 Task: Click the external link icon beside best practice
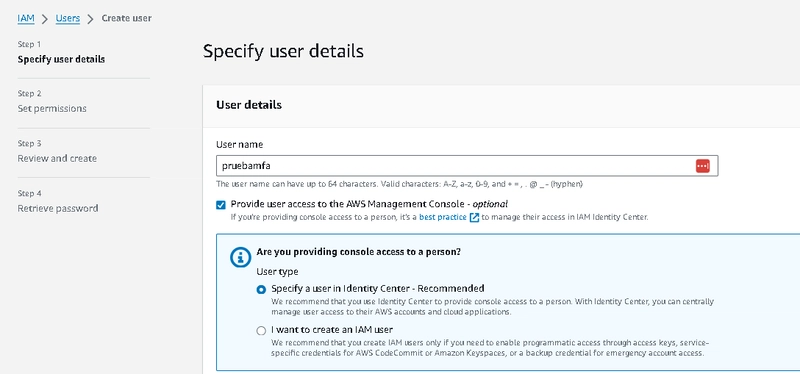coord(474,218)
